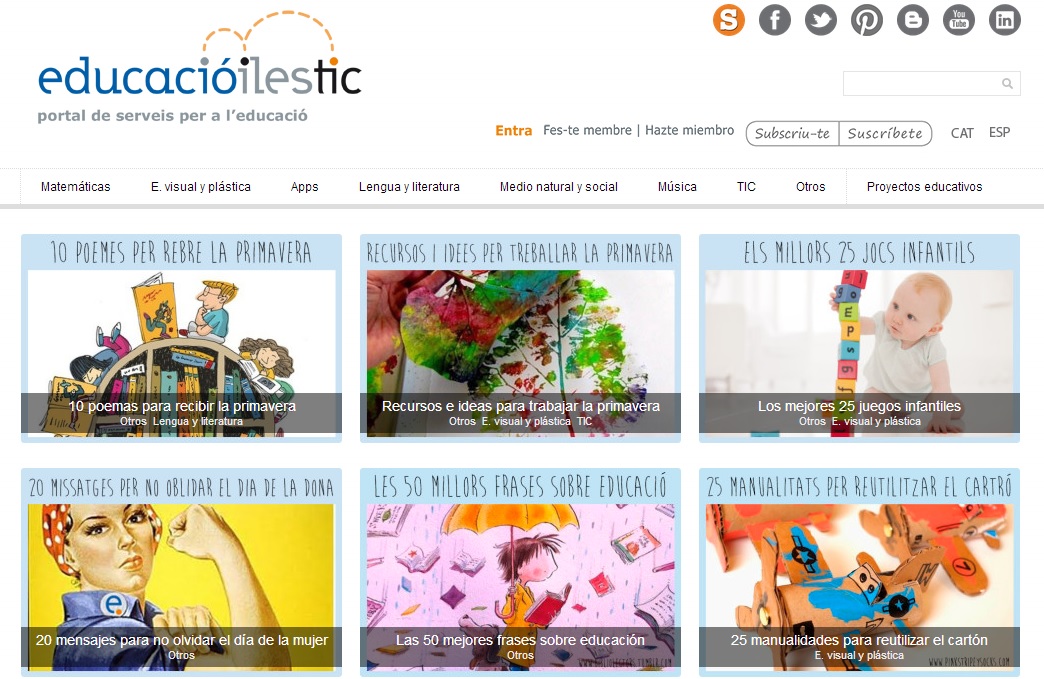The height and width of the screenshot is (679, 1044).
Task: Click the search magnifier icon
Action: pos(1007,83)
